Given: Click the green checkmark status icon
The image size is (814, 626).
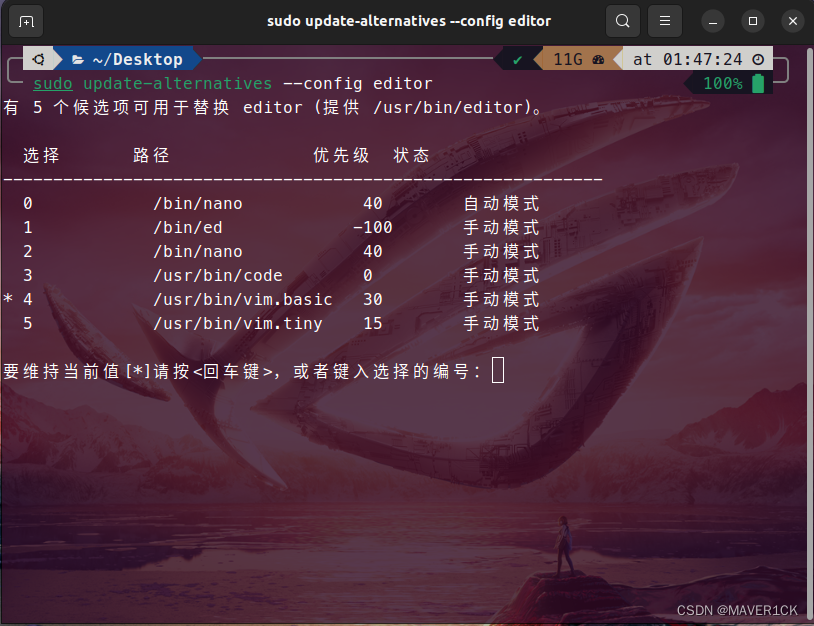Looking at the screenshot, I should [x=517, y=60].
